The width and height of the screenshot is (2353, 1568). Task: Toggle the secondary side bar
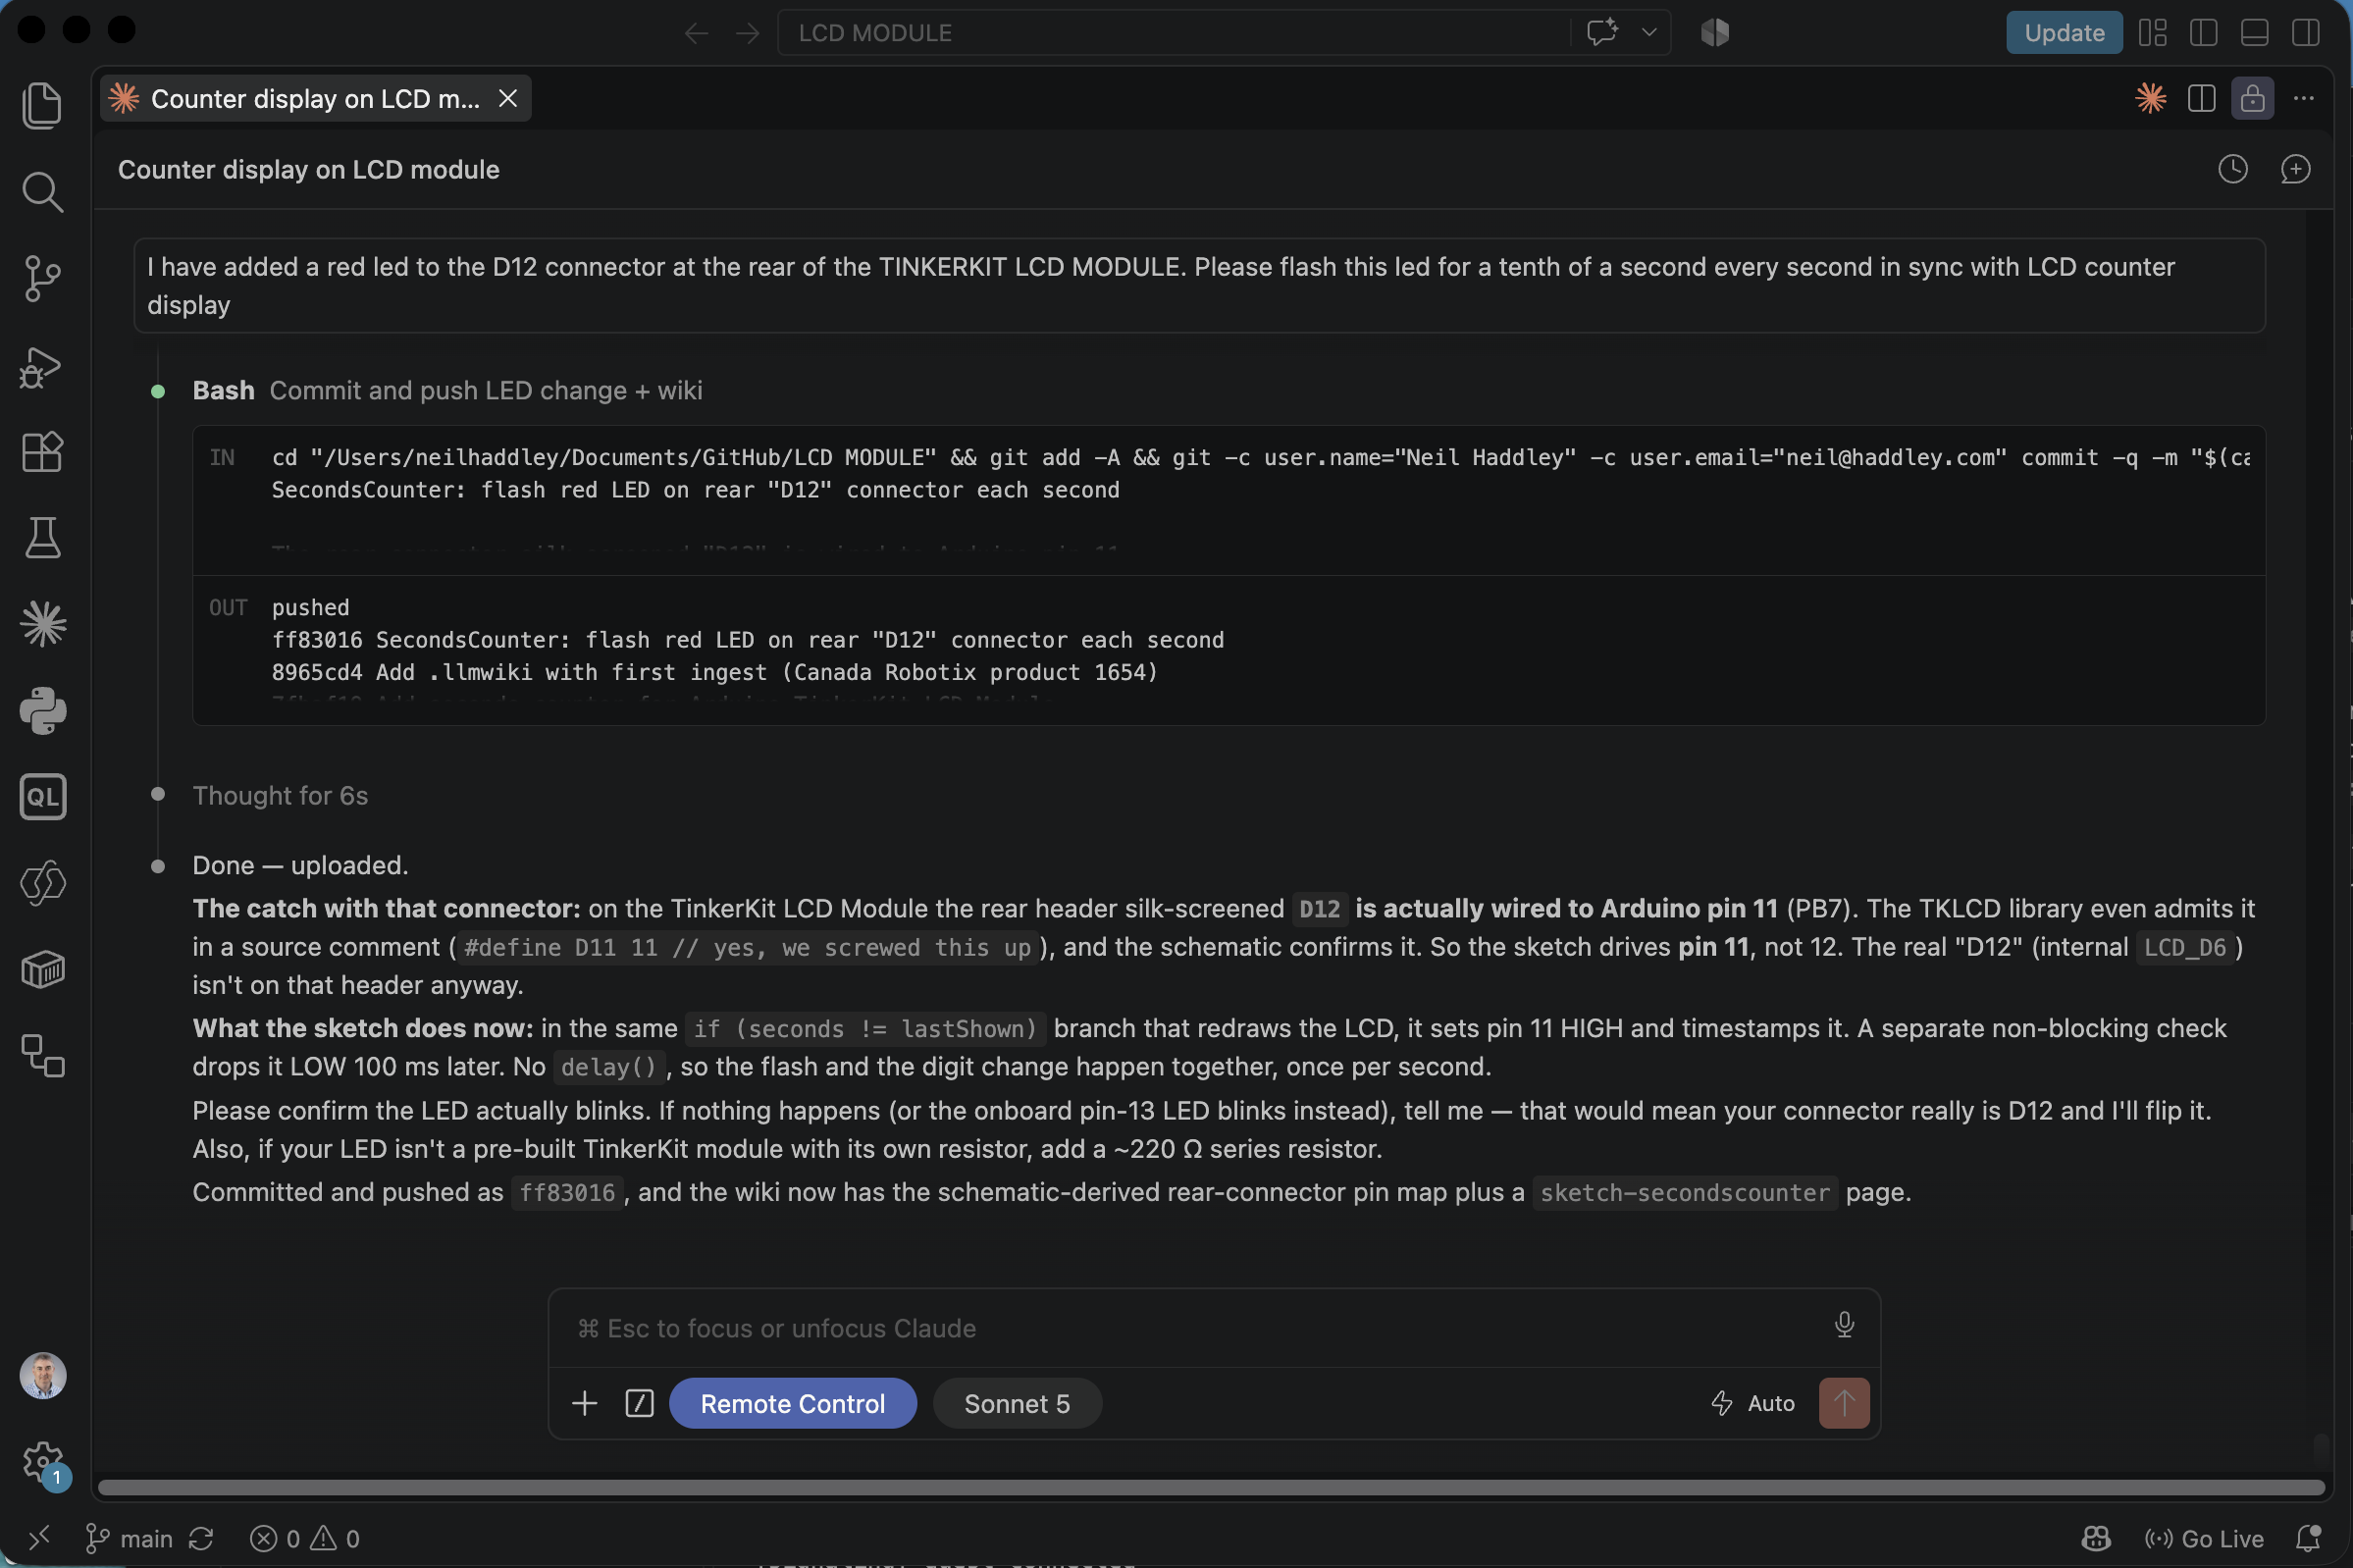point(2305,33)
